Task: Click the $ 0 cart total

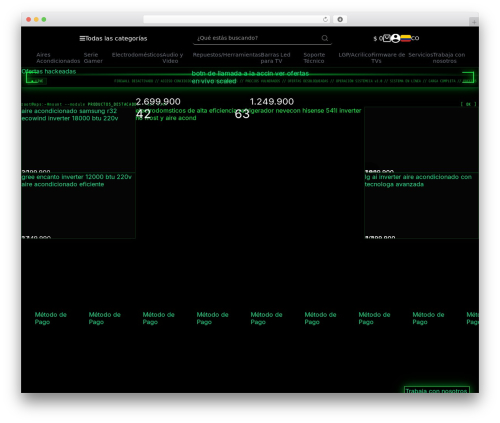Action: click(x=378, y=39)
